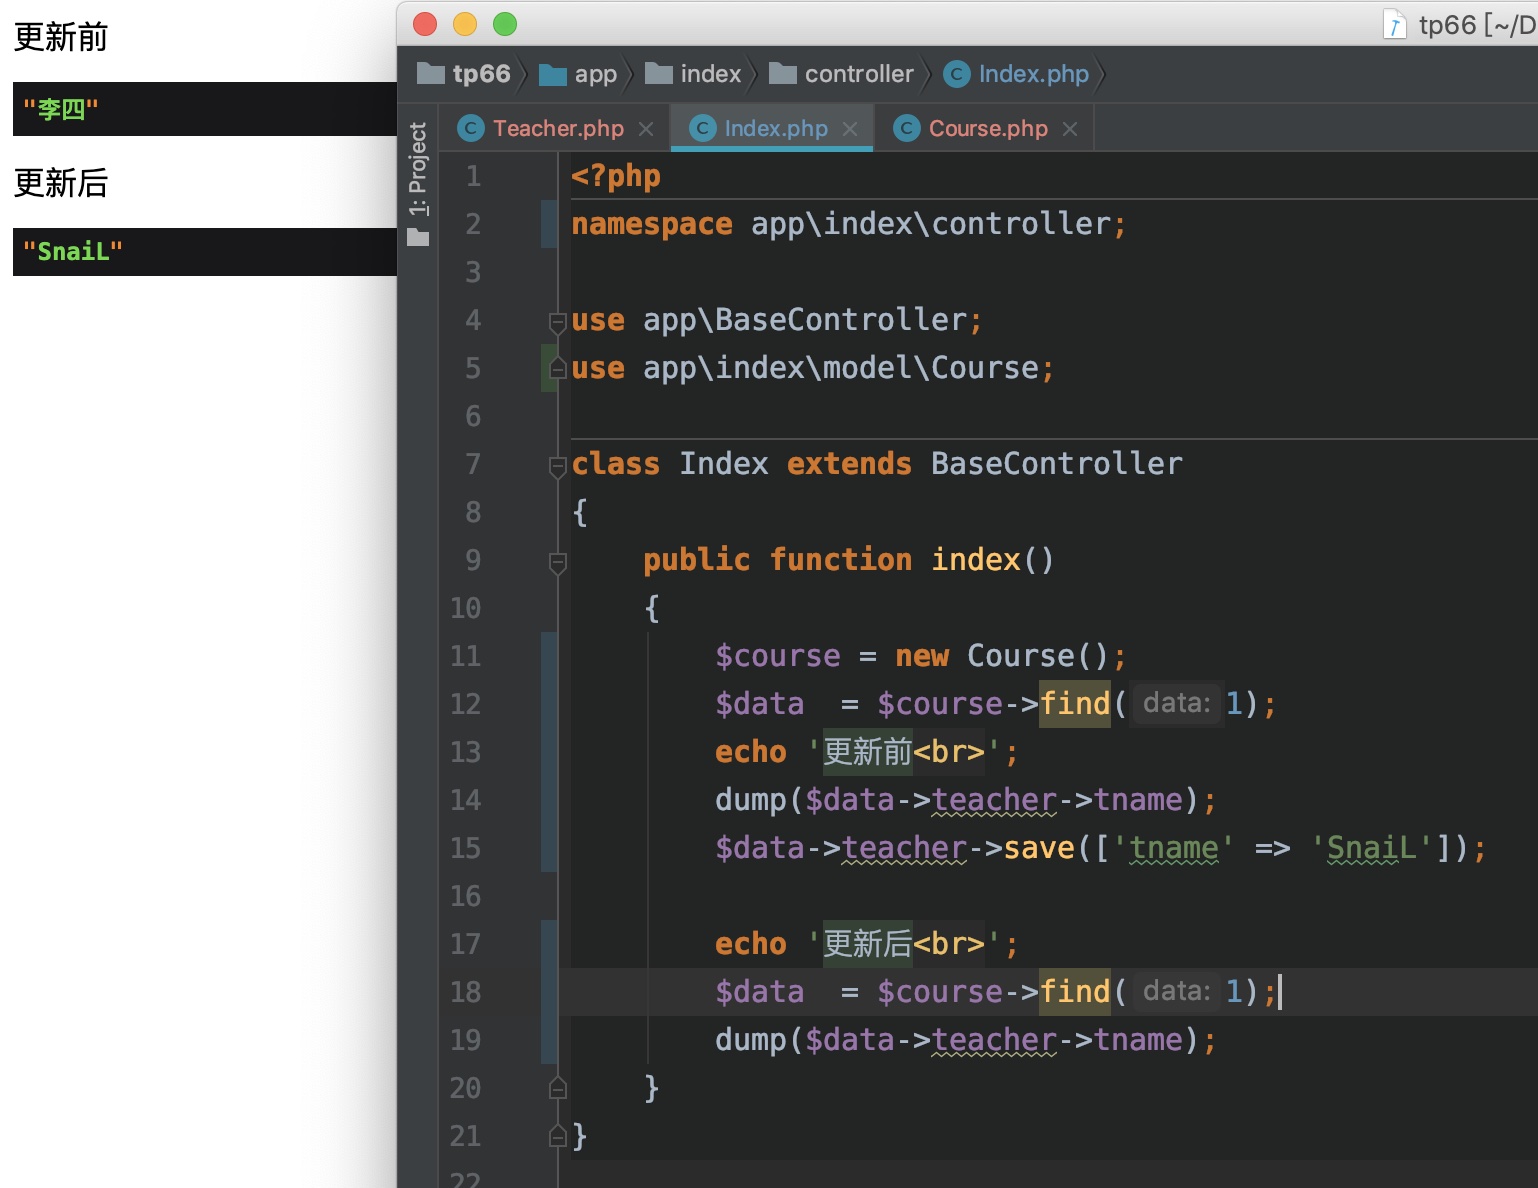Click fold end marker at line 20

(x=558, y=1088)
